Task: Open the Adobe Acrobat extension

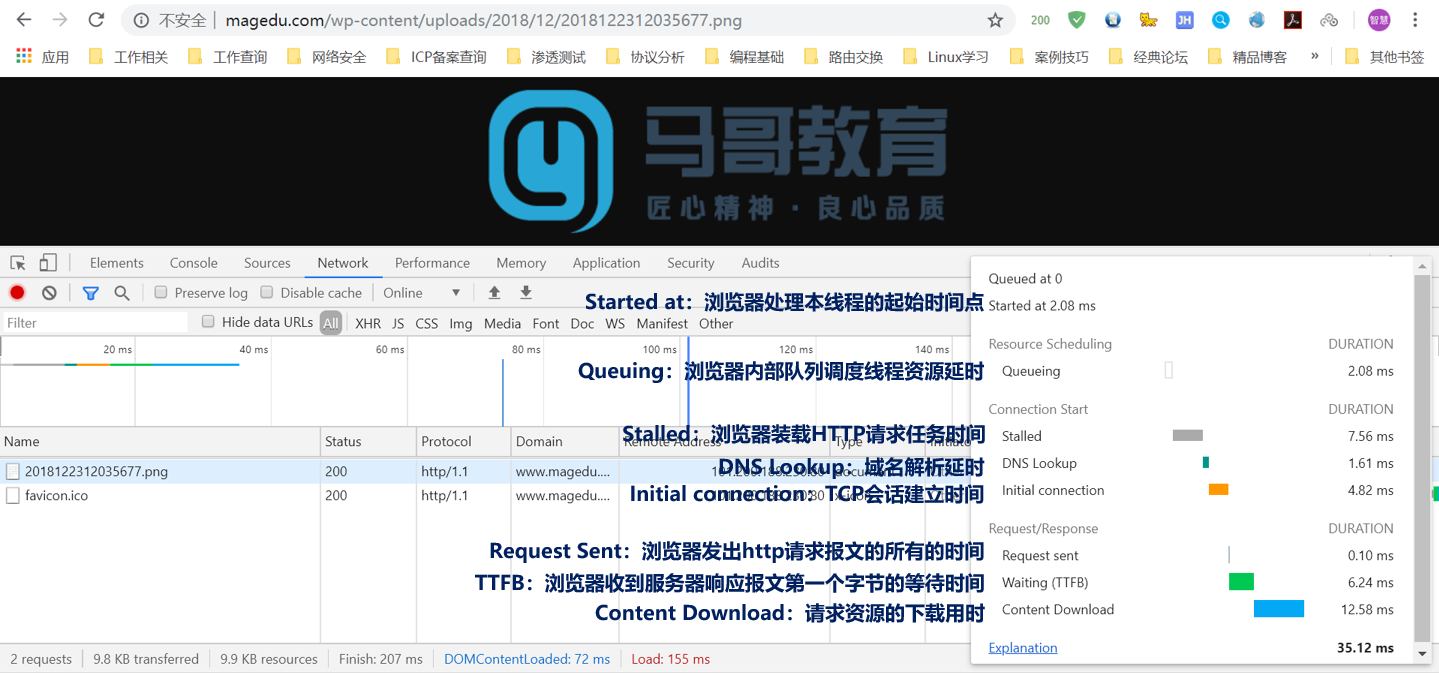Action: (x=1293, y=20)
